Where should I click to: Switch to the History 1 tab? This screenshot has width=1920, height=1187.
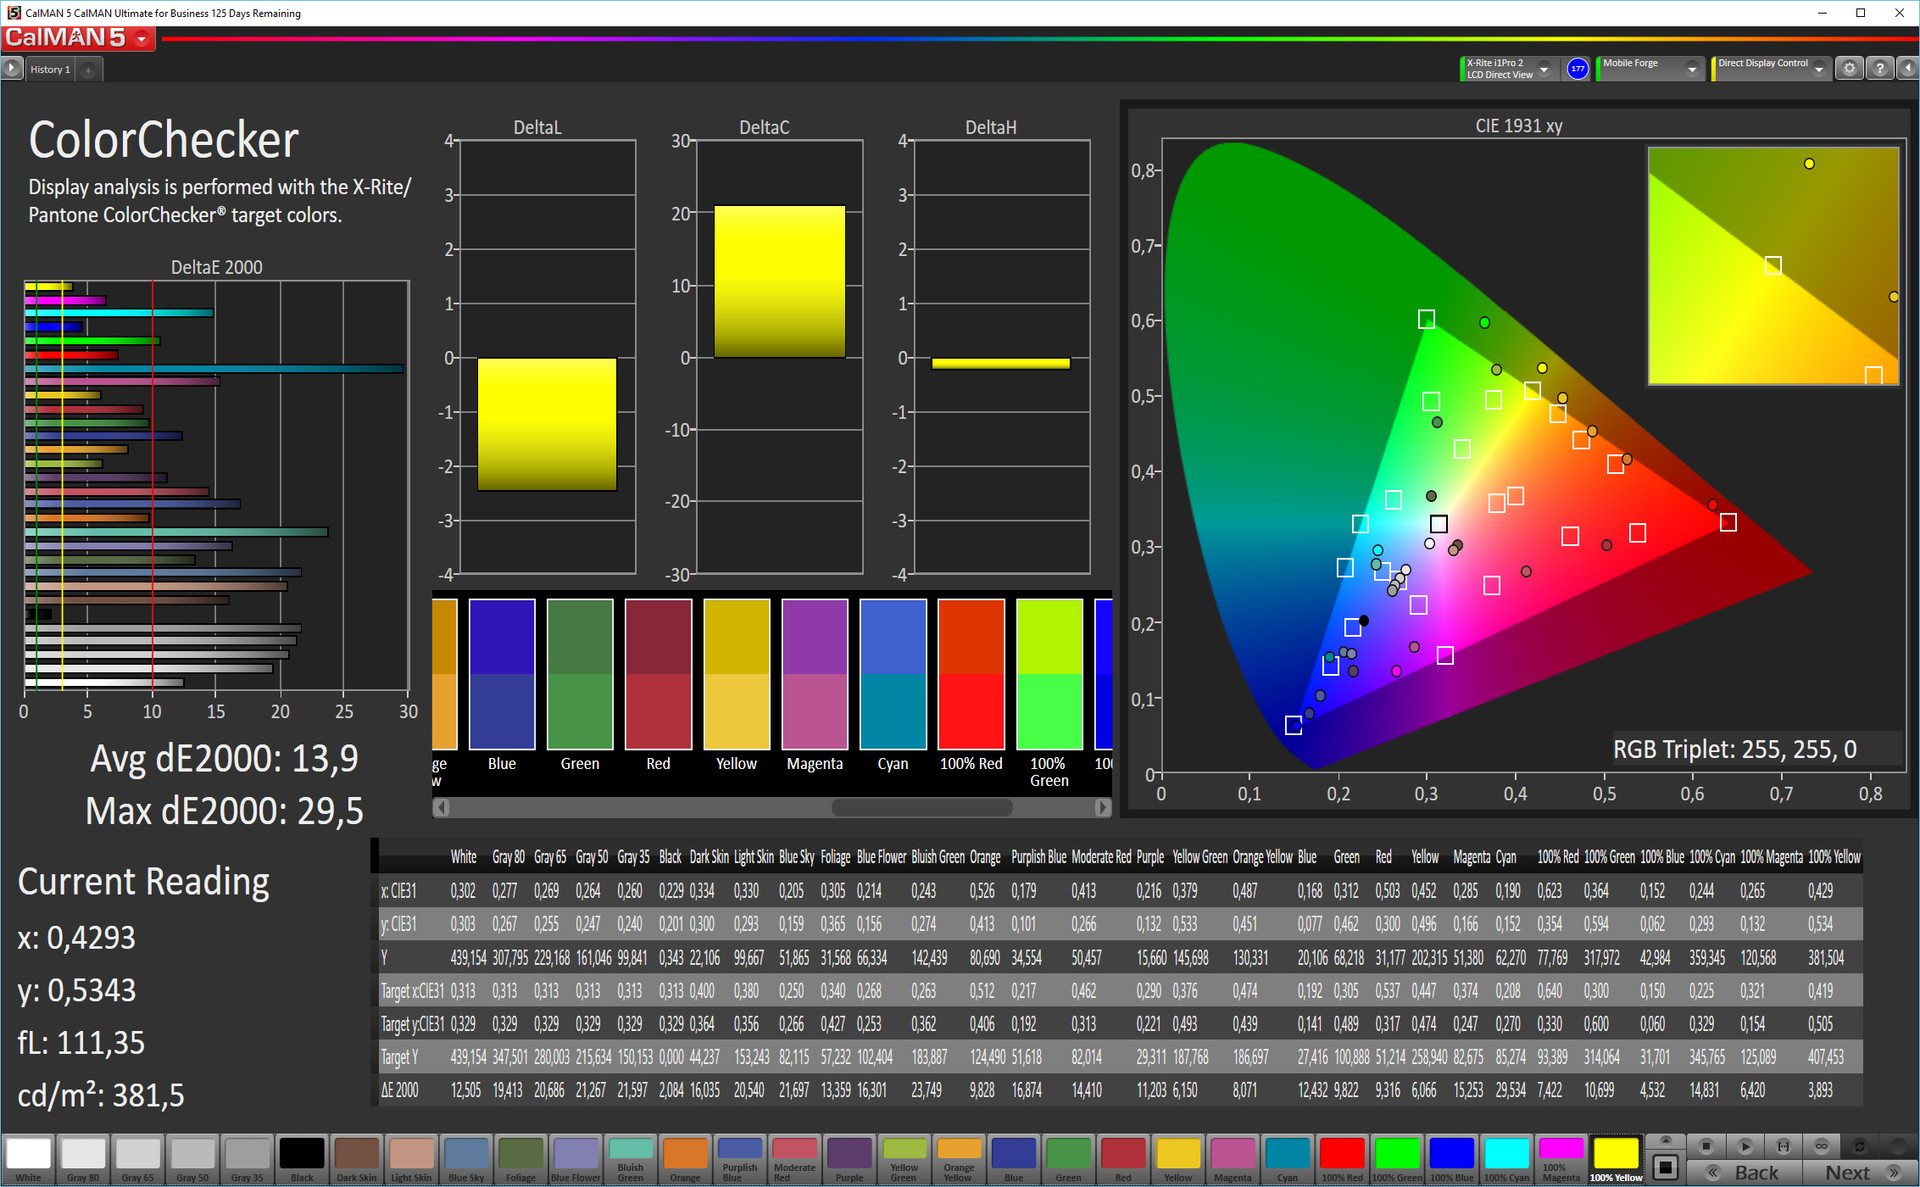pos(50,70)
